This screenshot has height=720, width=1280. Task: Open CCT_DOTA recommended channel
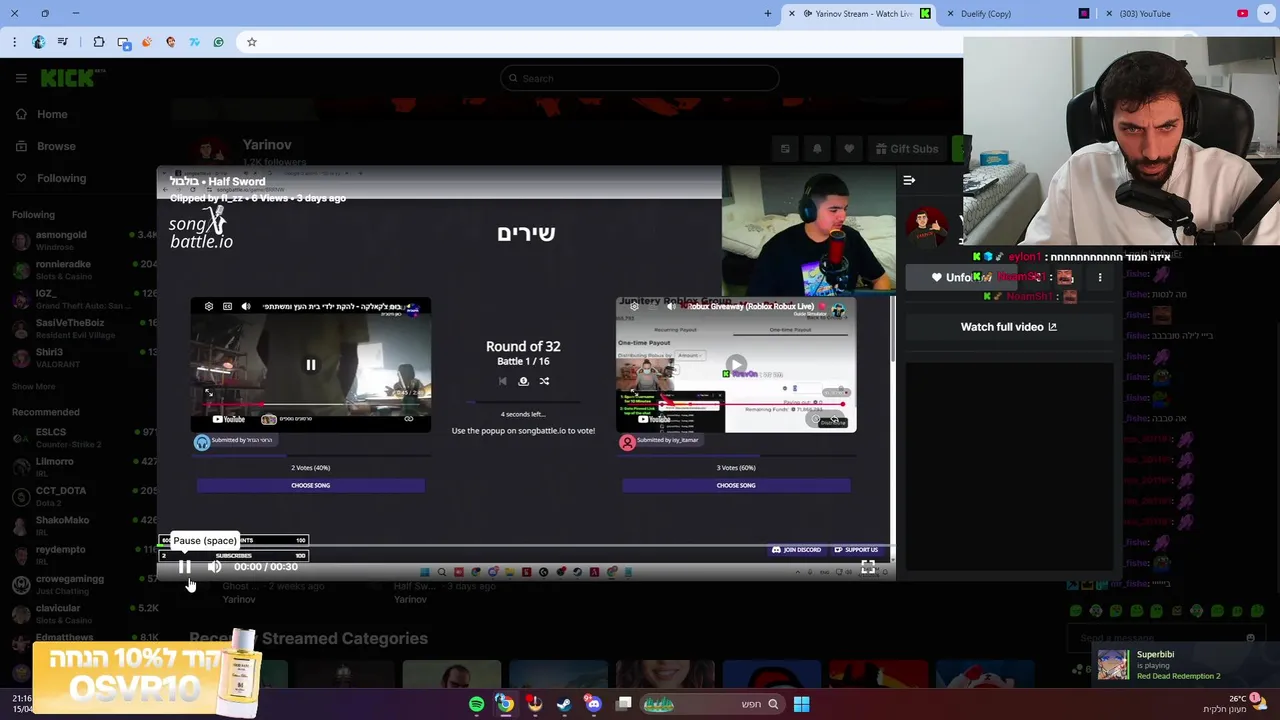(80, 495)
